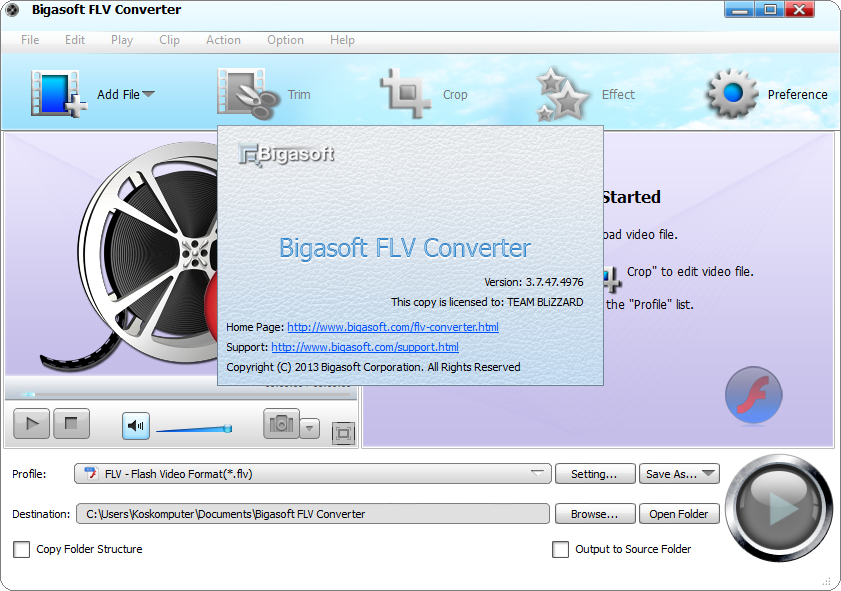Open the Clip menu
The image size is (841, 591).
[169, 40]
